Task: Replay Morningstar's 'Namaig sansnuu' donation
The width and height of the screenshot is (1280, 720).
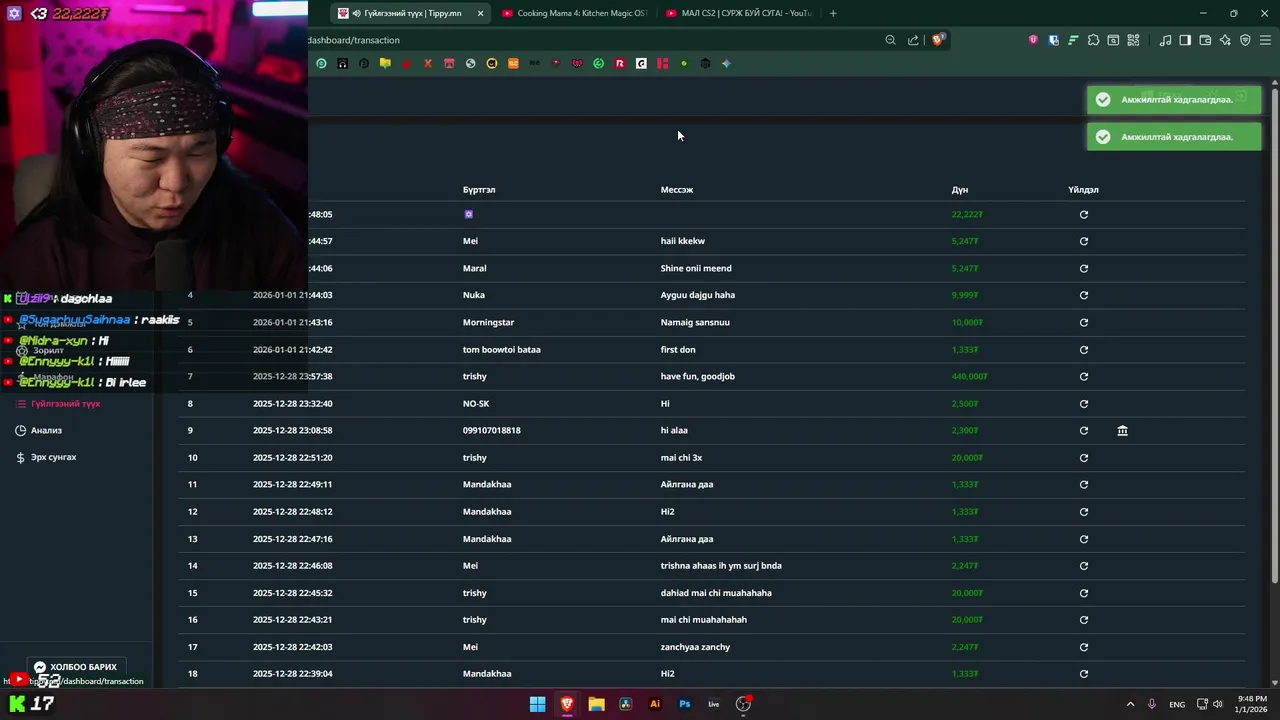Action: (1083, 322)
